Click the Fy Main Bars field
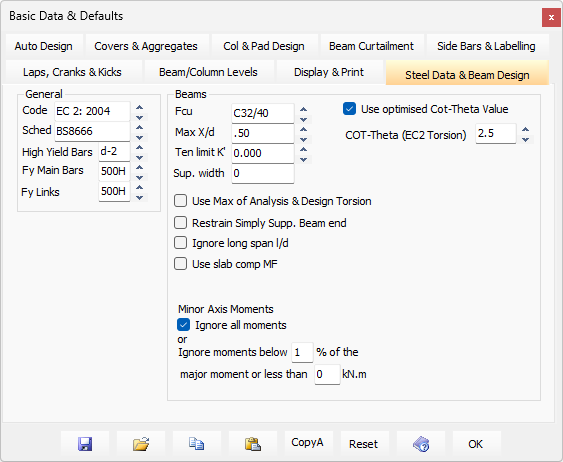This screenshot has width=563, height=462. (114, 172)
